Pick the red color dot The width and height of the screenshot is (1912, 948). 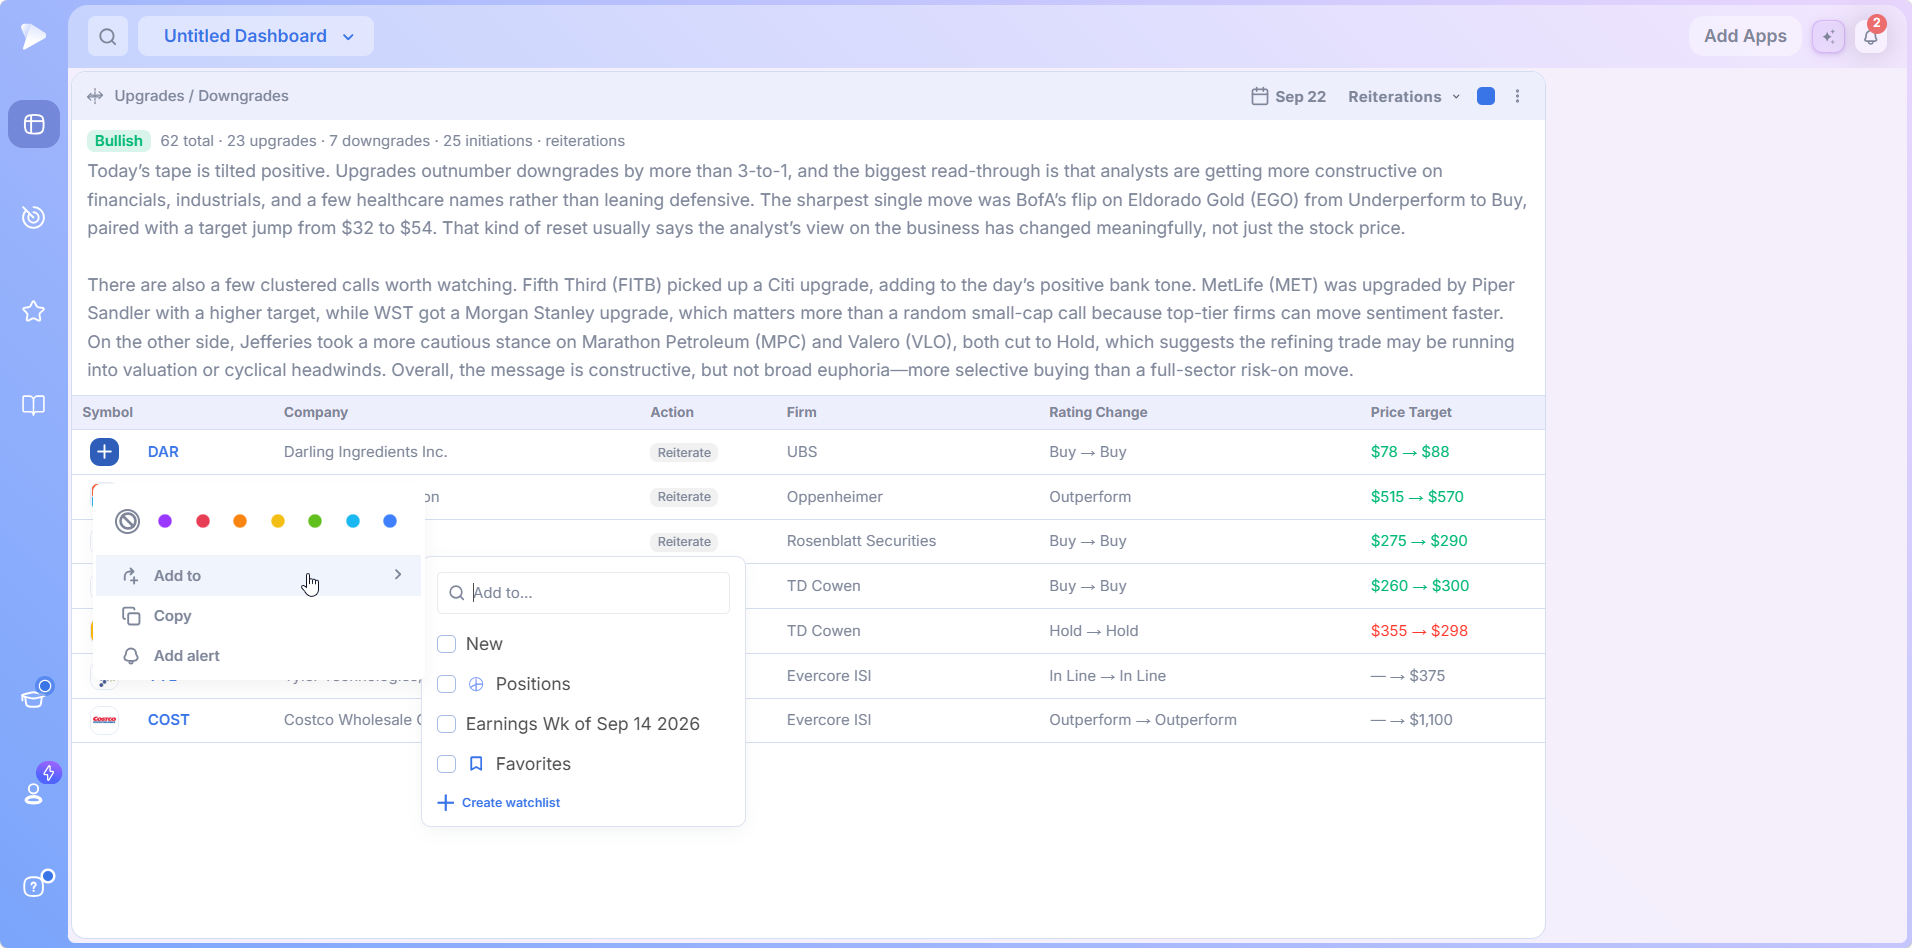[x=203, y=521]
